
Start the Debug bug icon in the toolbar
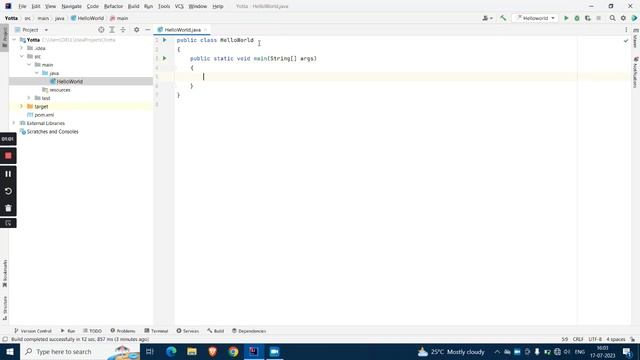pyautogui.click(x=577, y=18)
